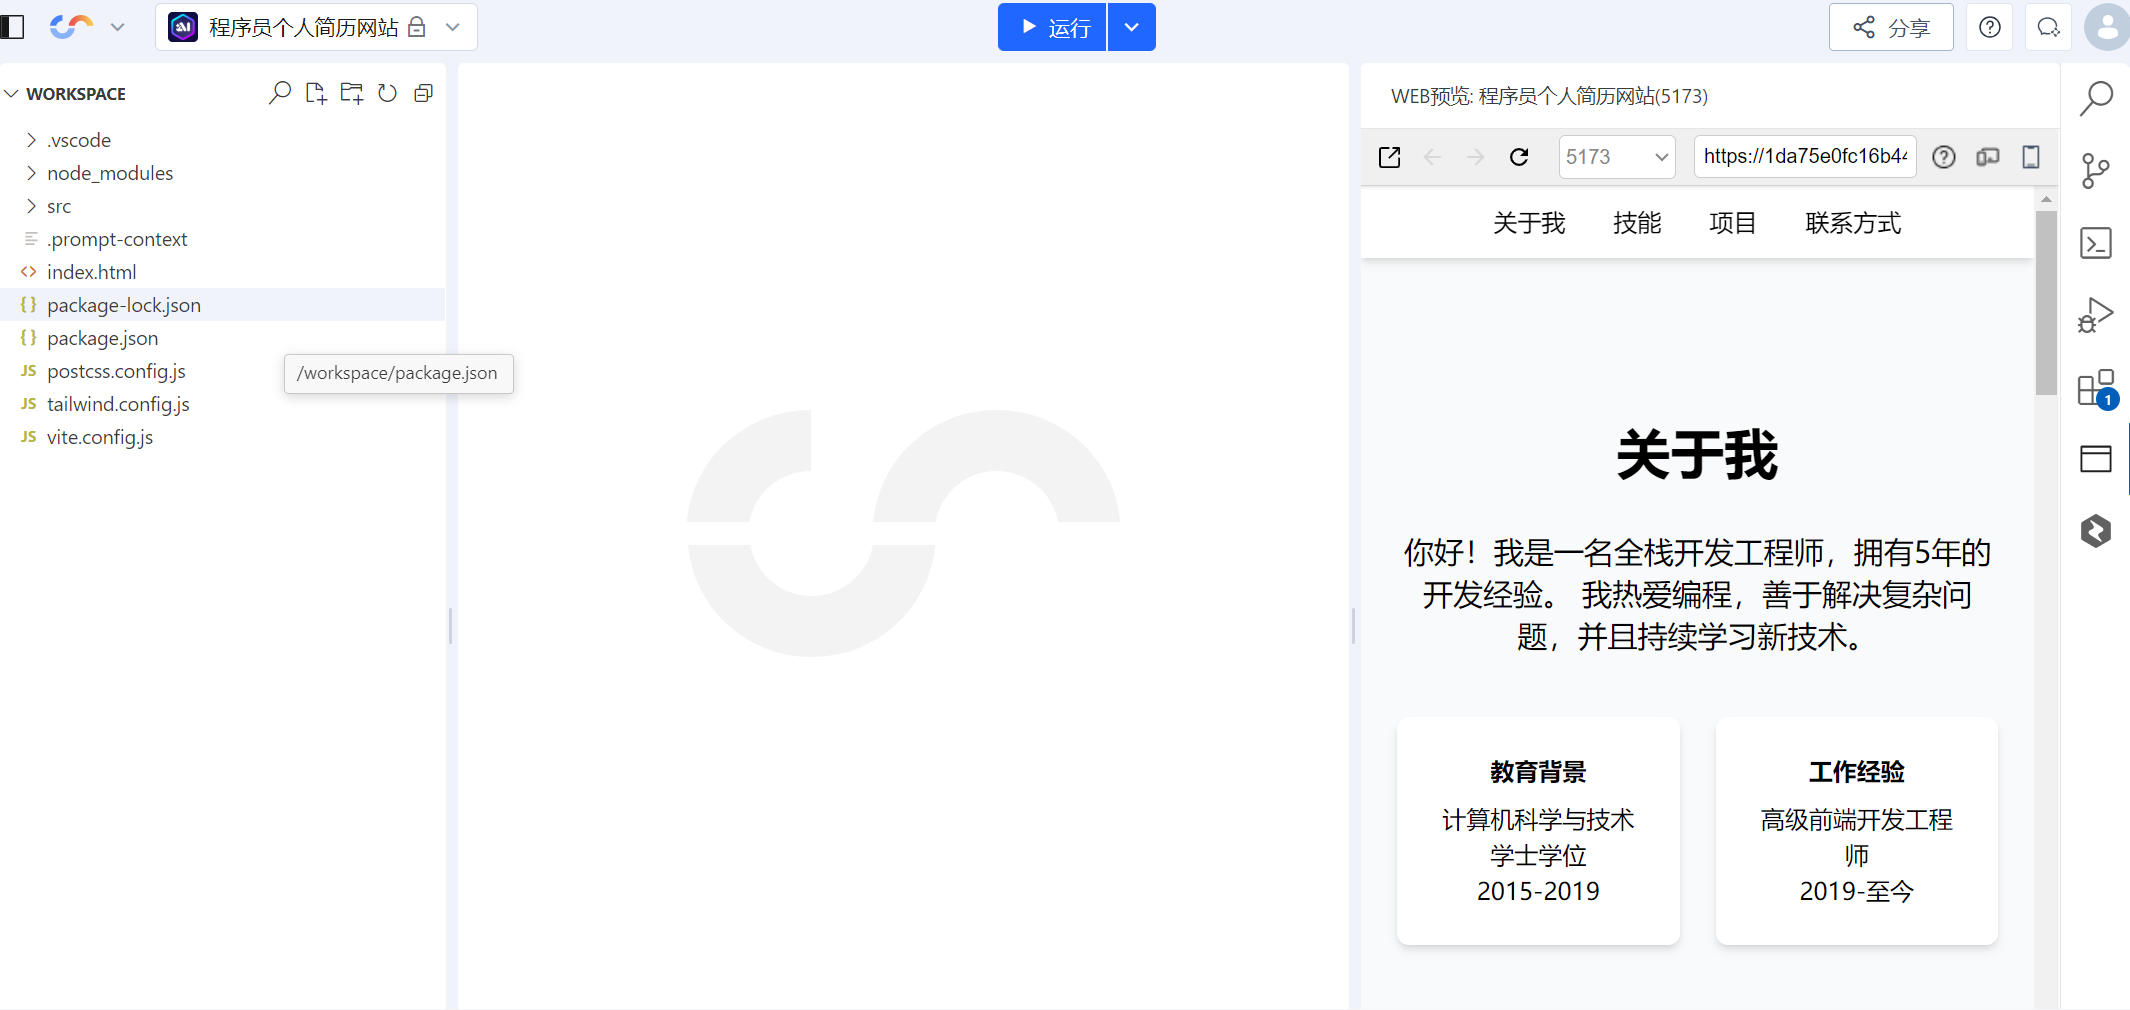Viewport: 2130px width, 1010px height.
Task: Expand the node_modules folder
Action: (x=109, y=173)
